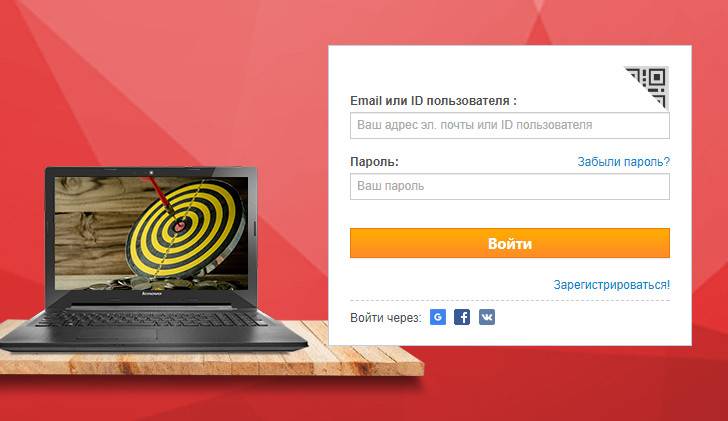Click the Email или ID пользователя label

click(433, 101)
